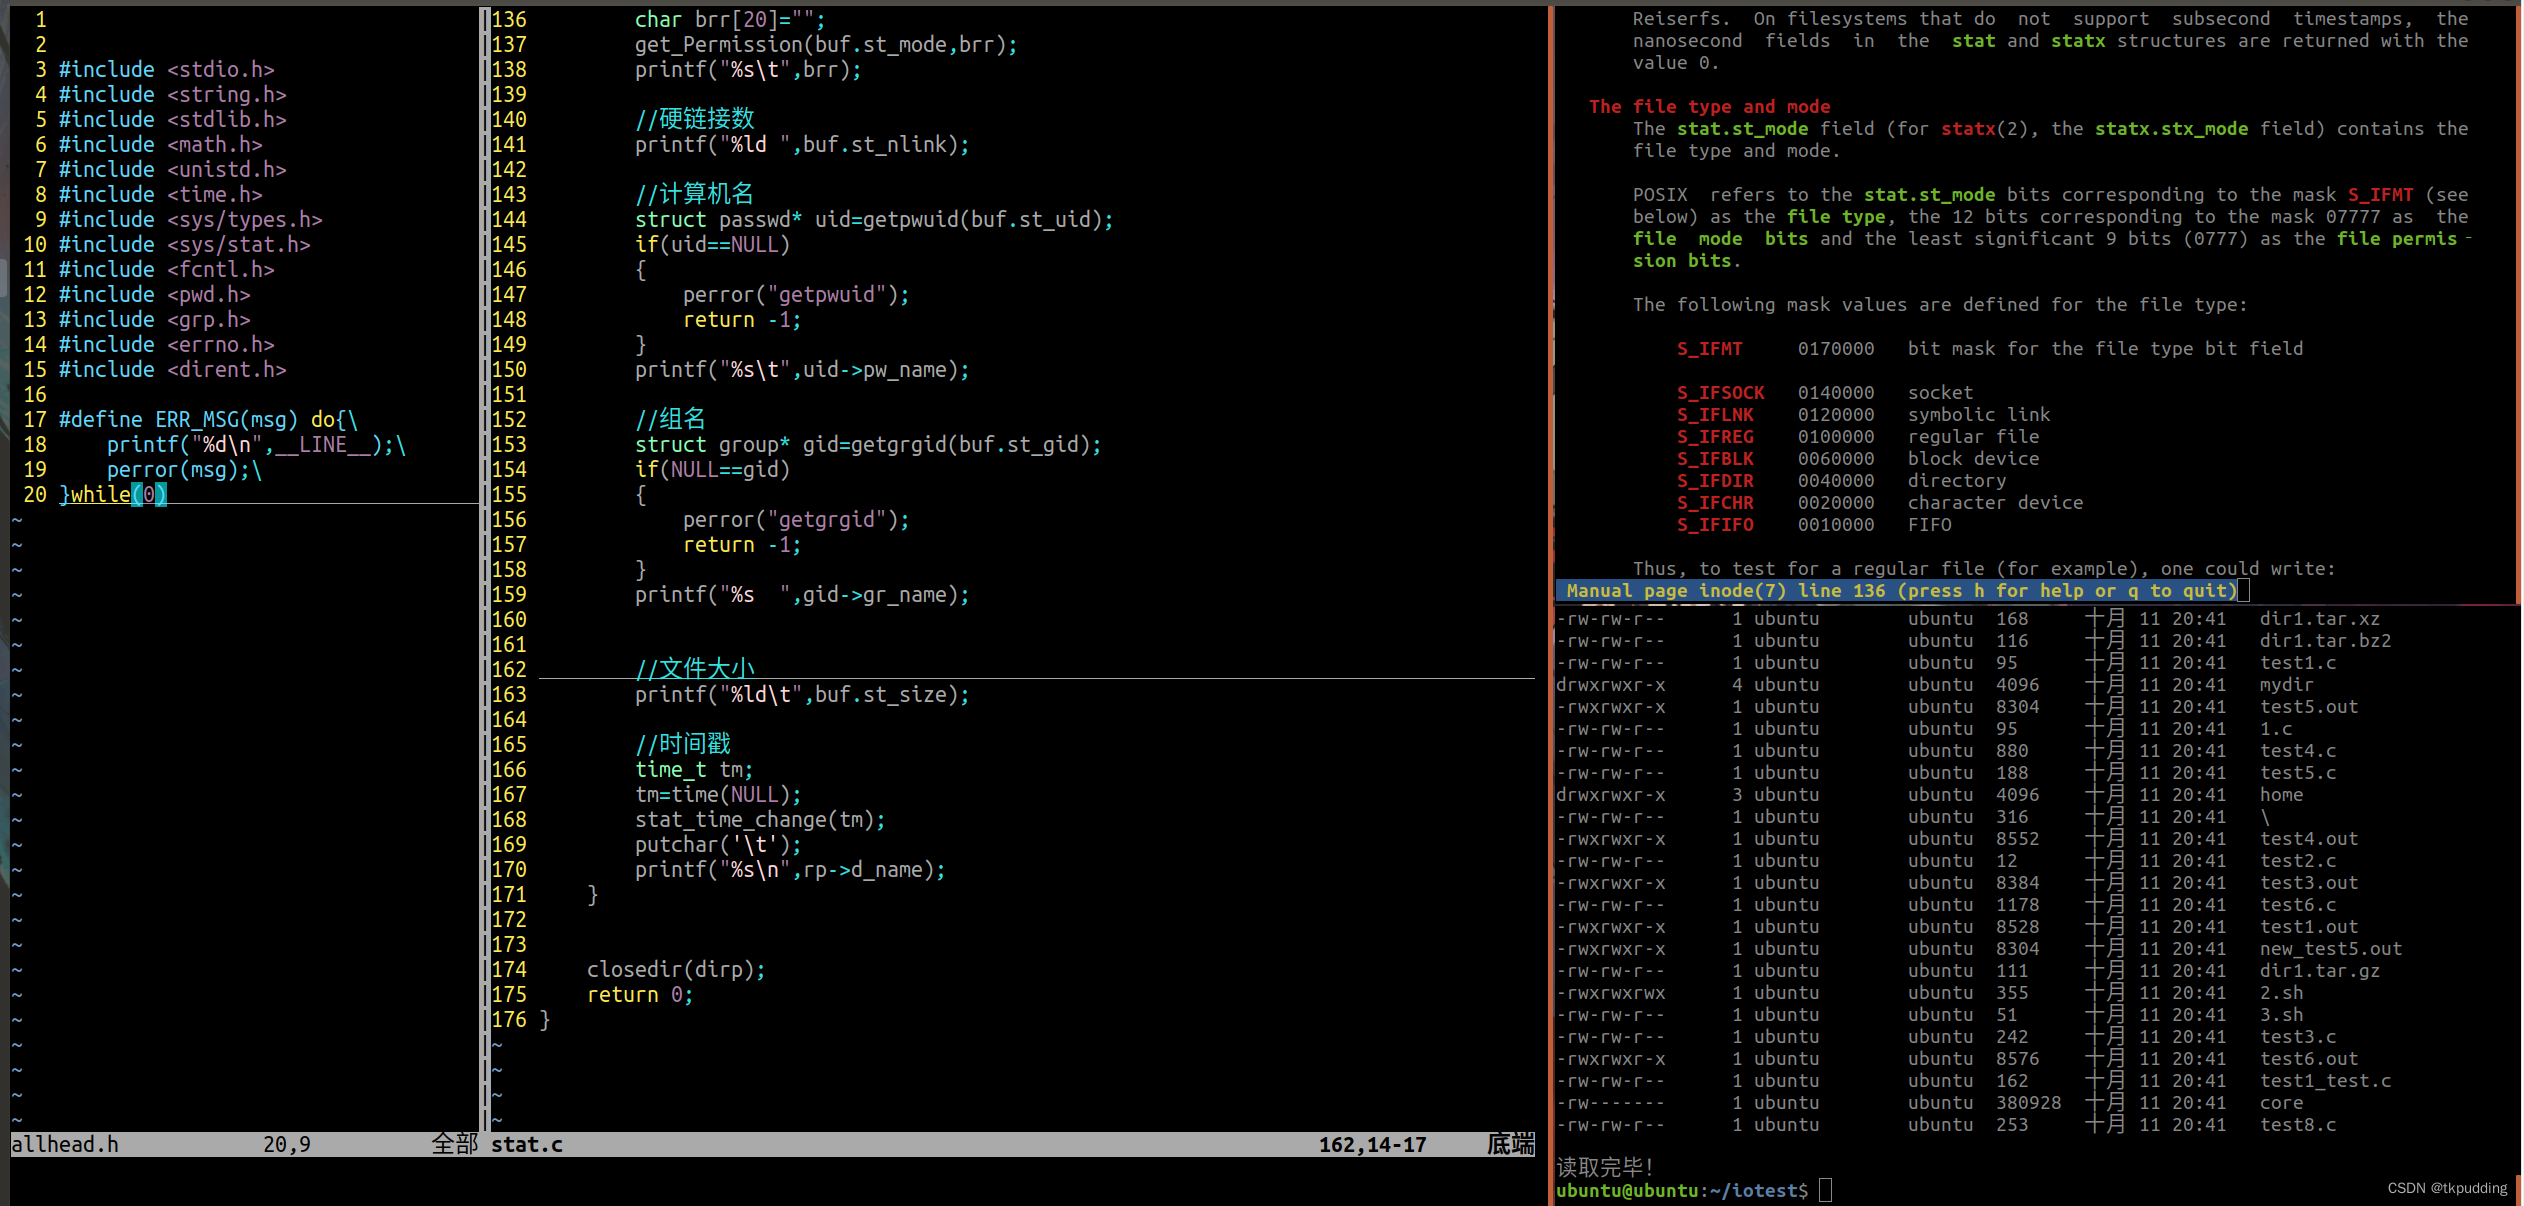Click the S_IFSOCK constant in man page

click(1720, 392)
